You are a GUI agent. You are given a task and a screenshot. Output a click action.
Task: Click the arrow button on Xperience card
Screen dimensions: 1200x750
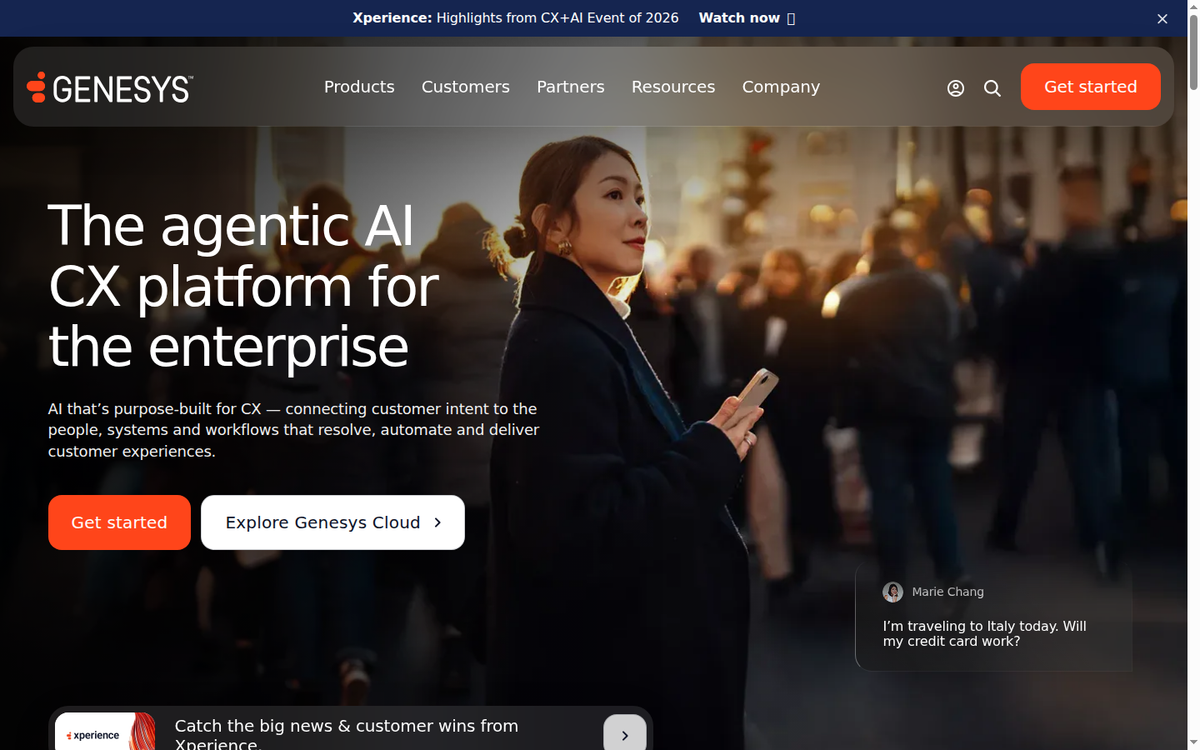[x=625, y=734]
